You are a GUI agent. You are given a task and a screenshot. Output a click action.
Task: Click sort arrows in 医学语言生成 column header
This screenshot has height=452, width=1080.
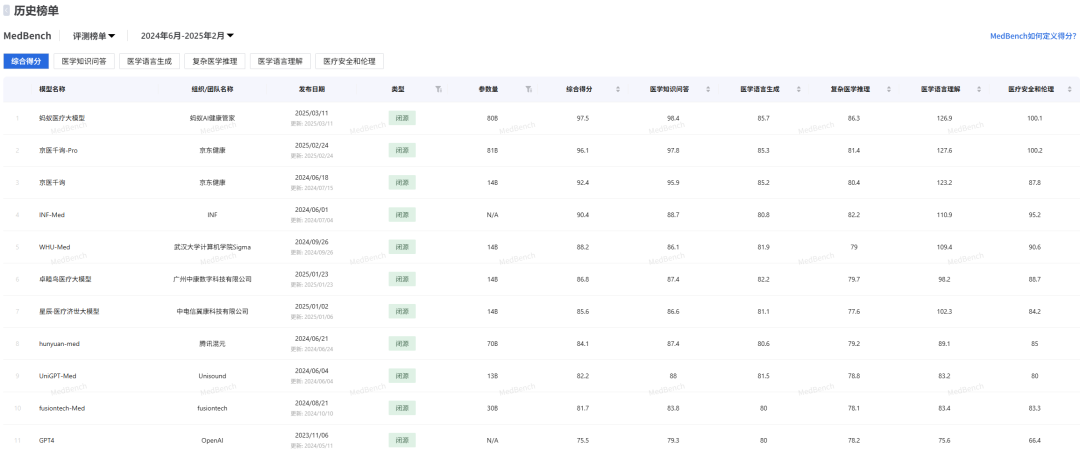[x=799, y=89]
